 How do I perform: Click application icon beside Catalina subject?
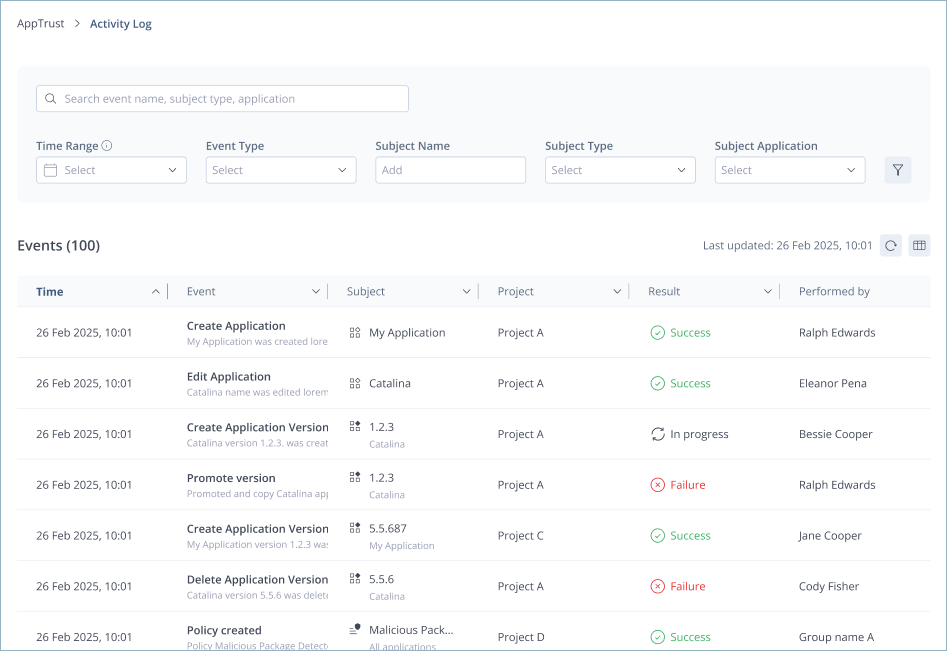pyautogui.click(x=355, y=383)
